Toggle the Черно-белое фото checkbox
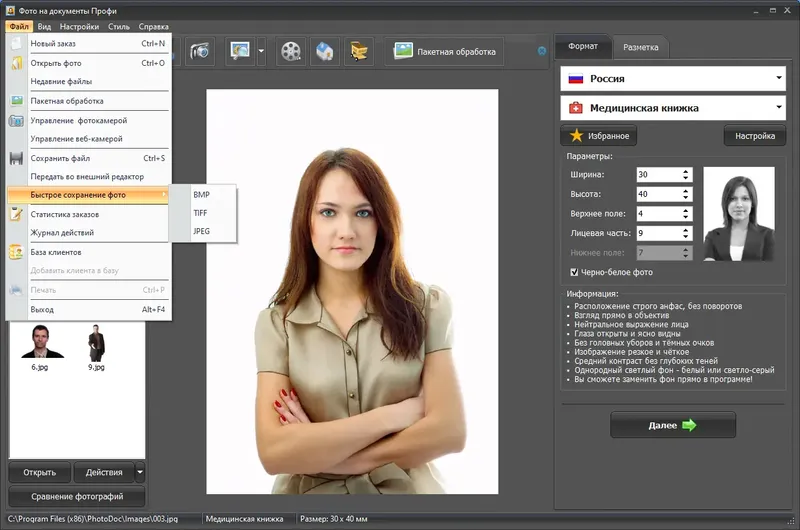The image size is (800, 530). (x=574, y=272)
